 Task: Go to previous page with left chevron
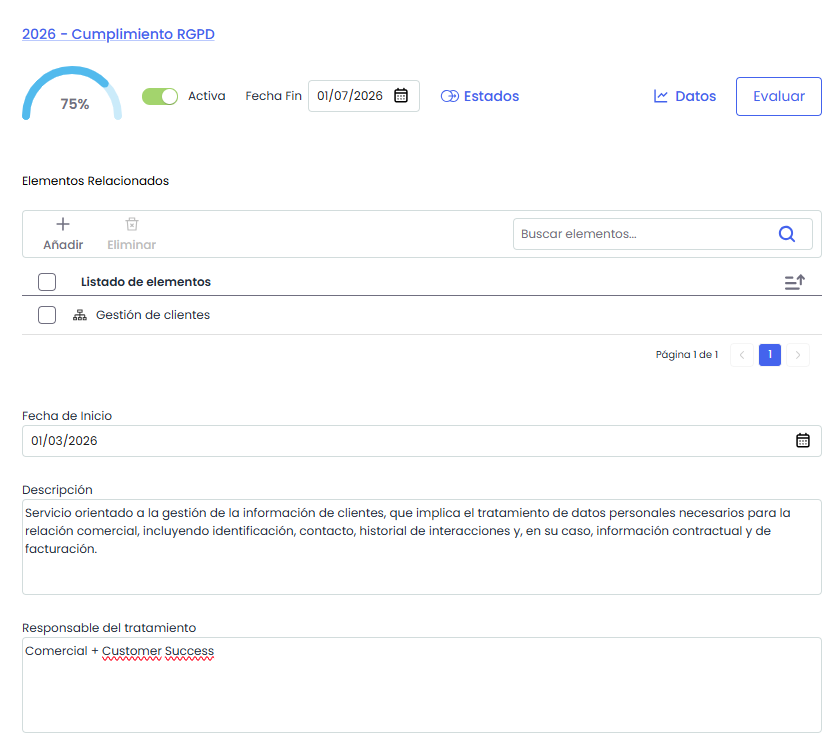click(x=741, y=355)
